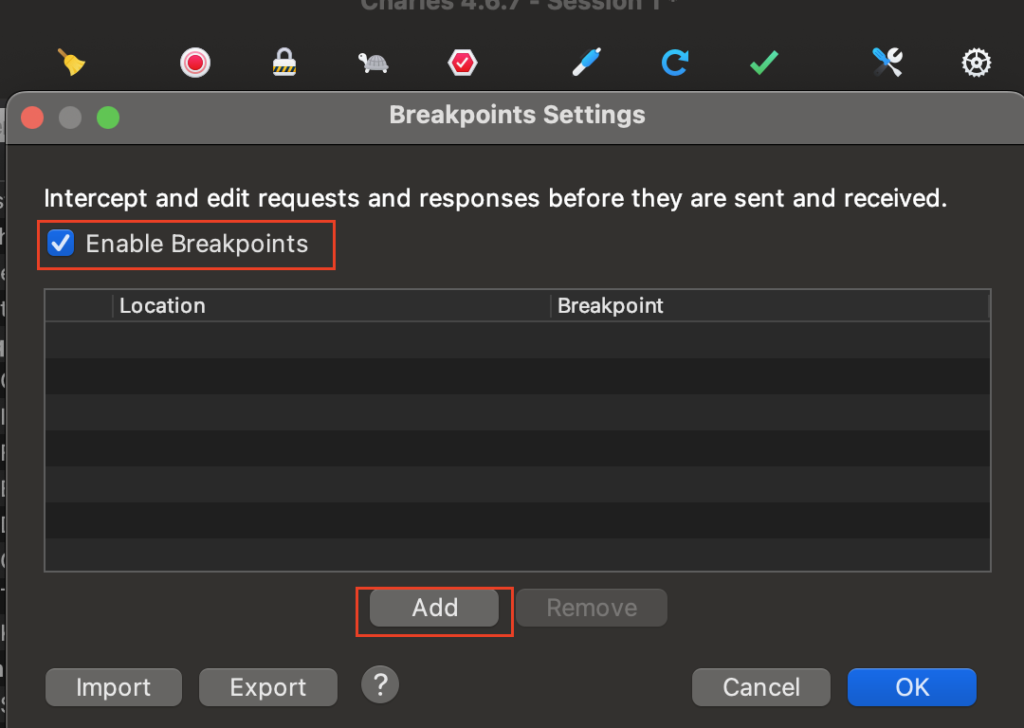The width and height of the screenshot is (1024, 728).
Task: Uncheck the Enable Breakpoints checkbox
Action: tap(62, 244)
